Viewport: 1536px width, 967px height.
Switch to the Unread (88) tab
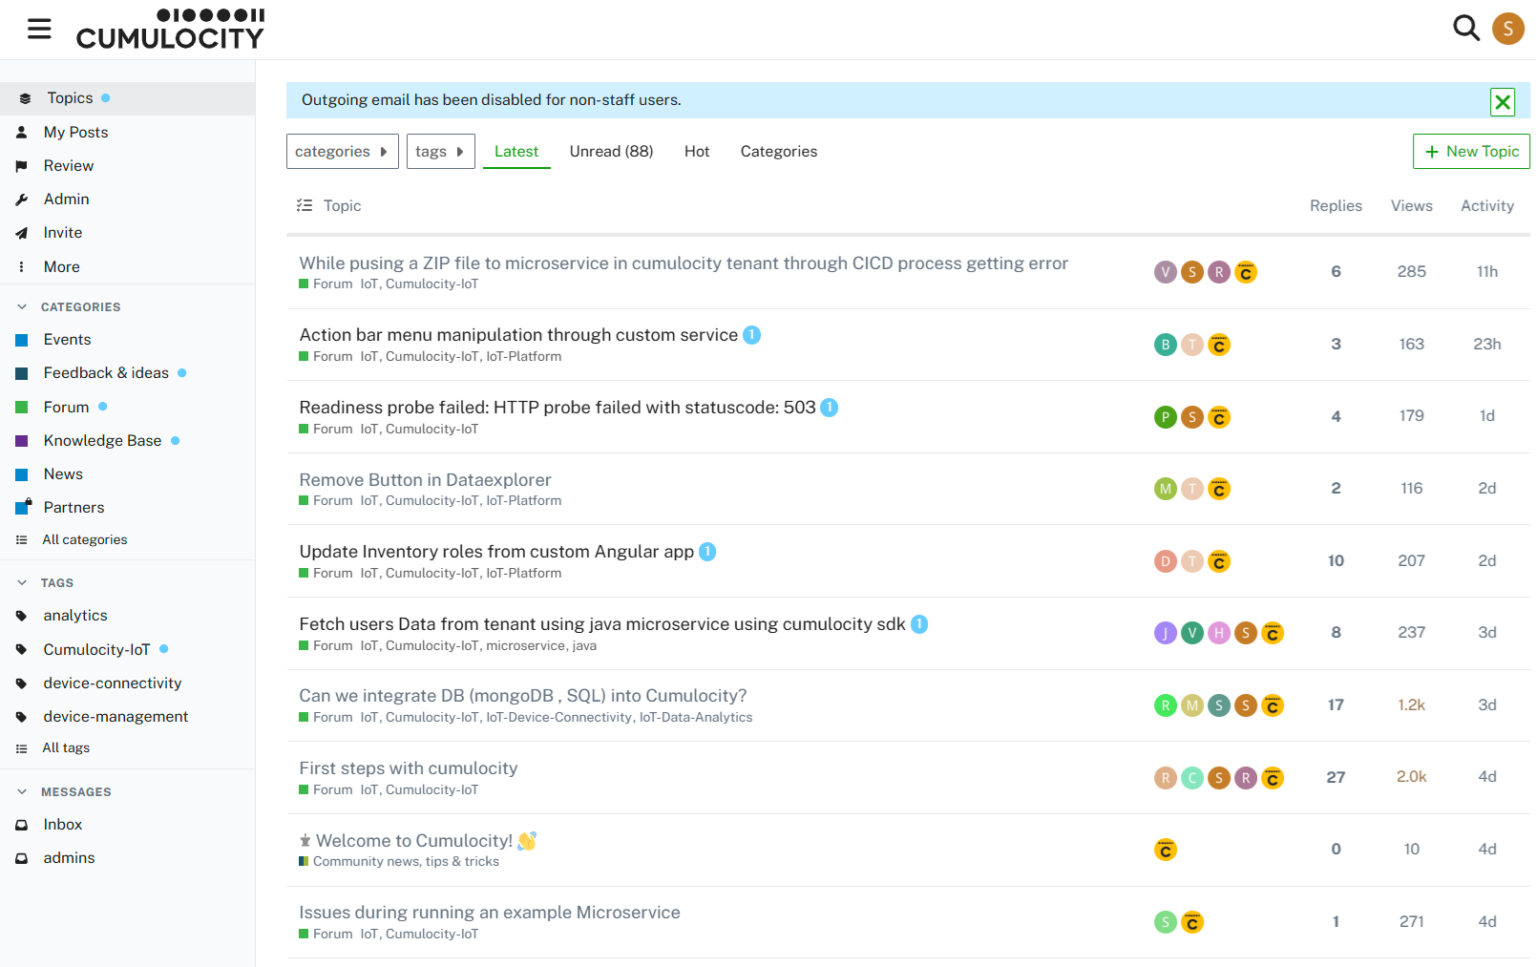(x=611, y=151)
